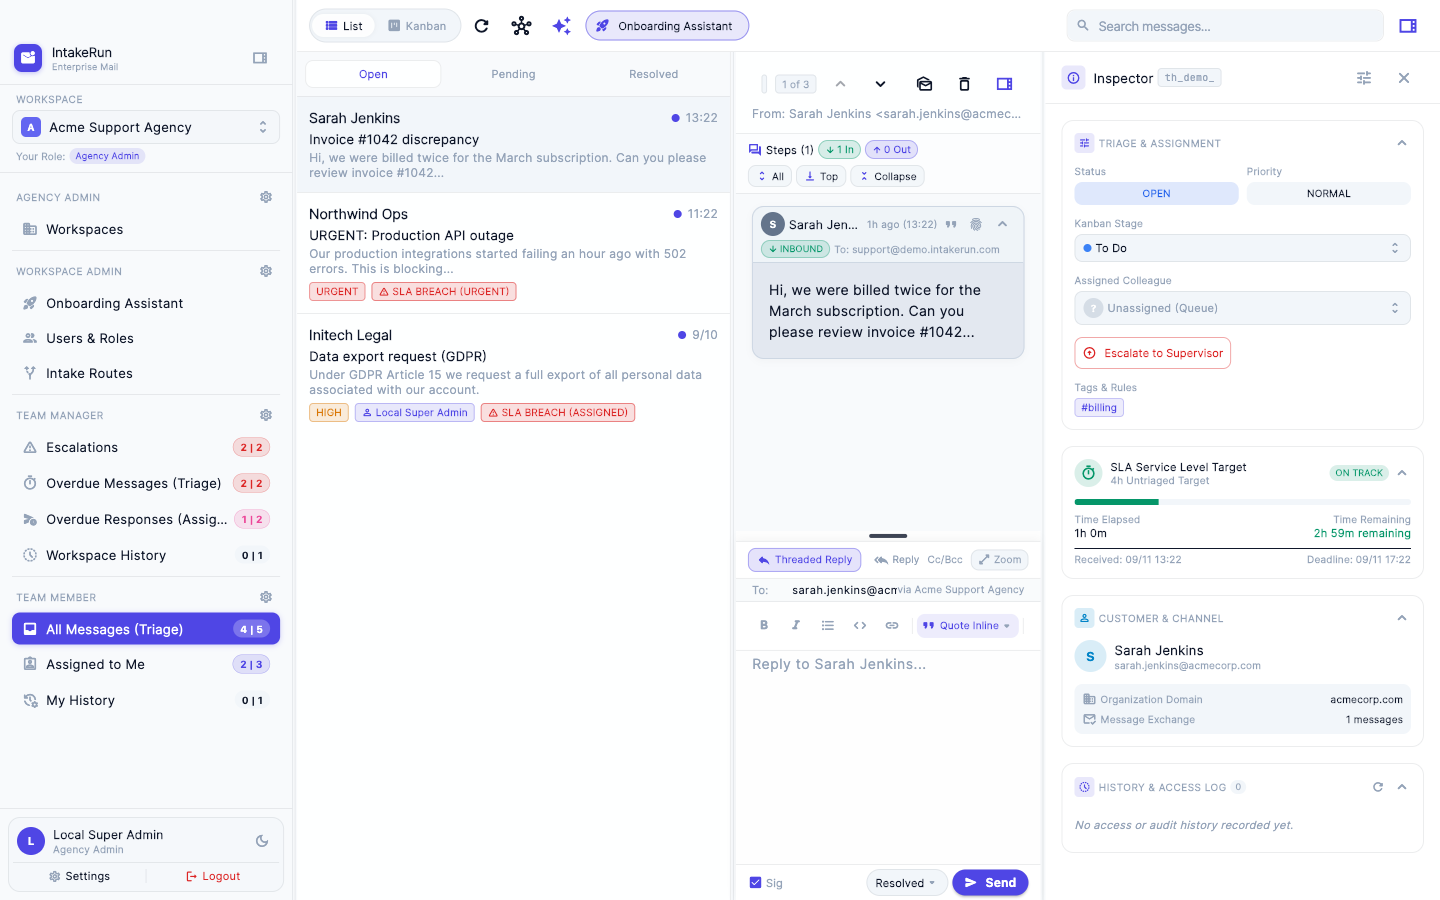Delete the message with trash icon
The width and height of the screenshot is (1440, 900).
(964, 84)
